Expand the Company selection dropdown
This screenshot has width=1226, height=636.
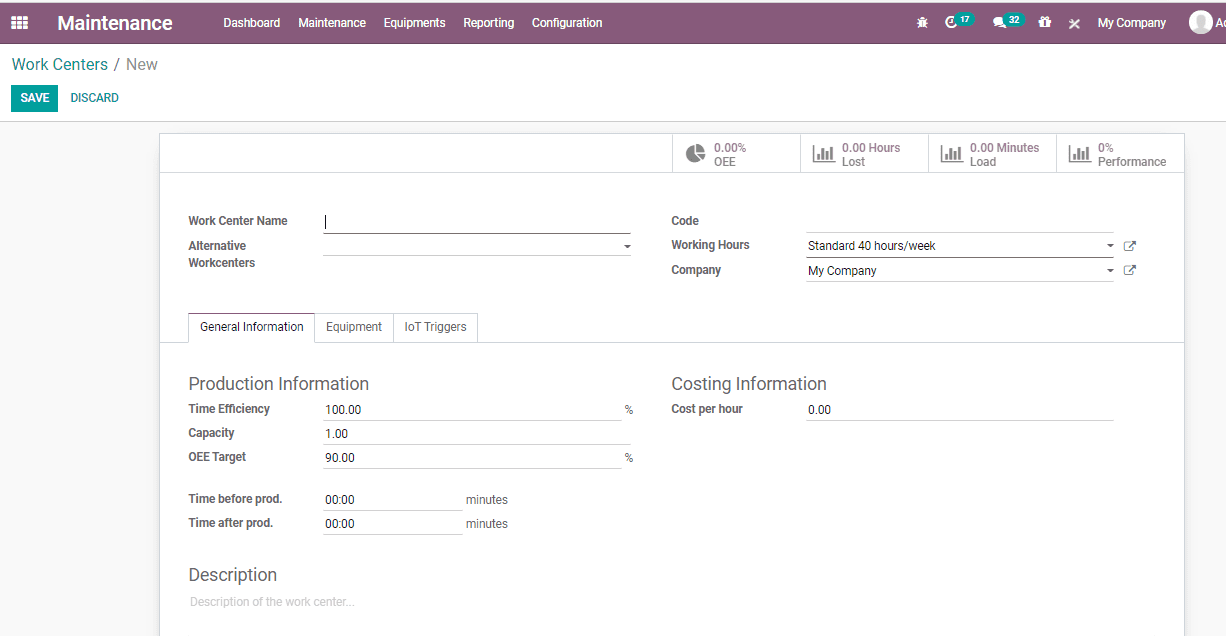pyautogui.click(x=1110, y=269)
